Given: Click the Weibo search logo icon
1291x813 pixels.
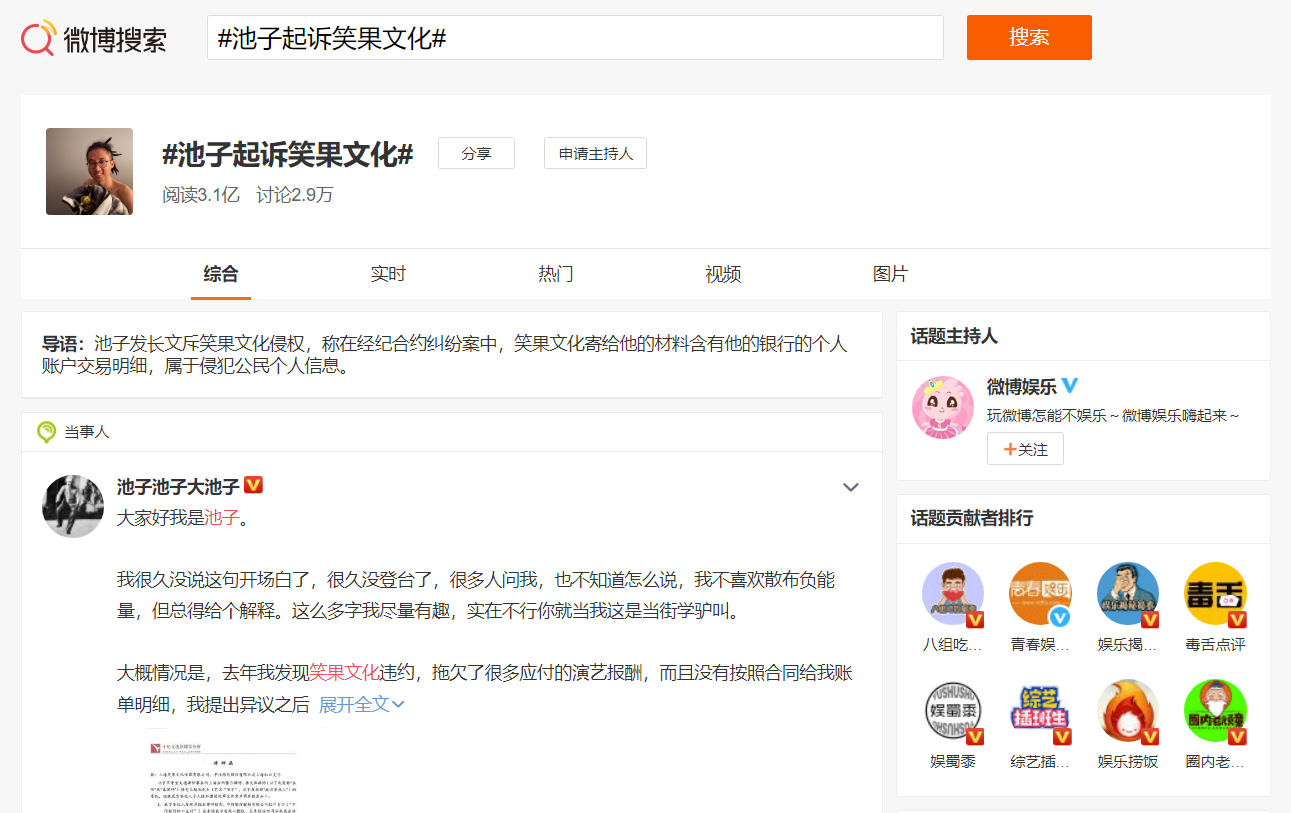Looking at the screenshot, I should 38,38.
